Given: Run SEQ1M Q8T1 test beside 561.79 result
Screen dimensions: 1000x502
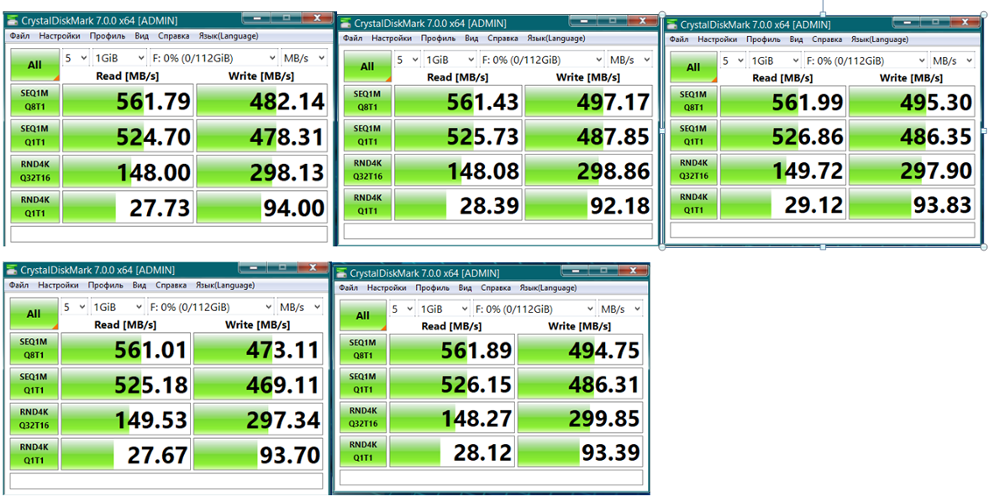Looking at the screenshot, I should (x=35, y=100).
